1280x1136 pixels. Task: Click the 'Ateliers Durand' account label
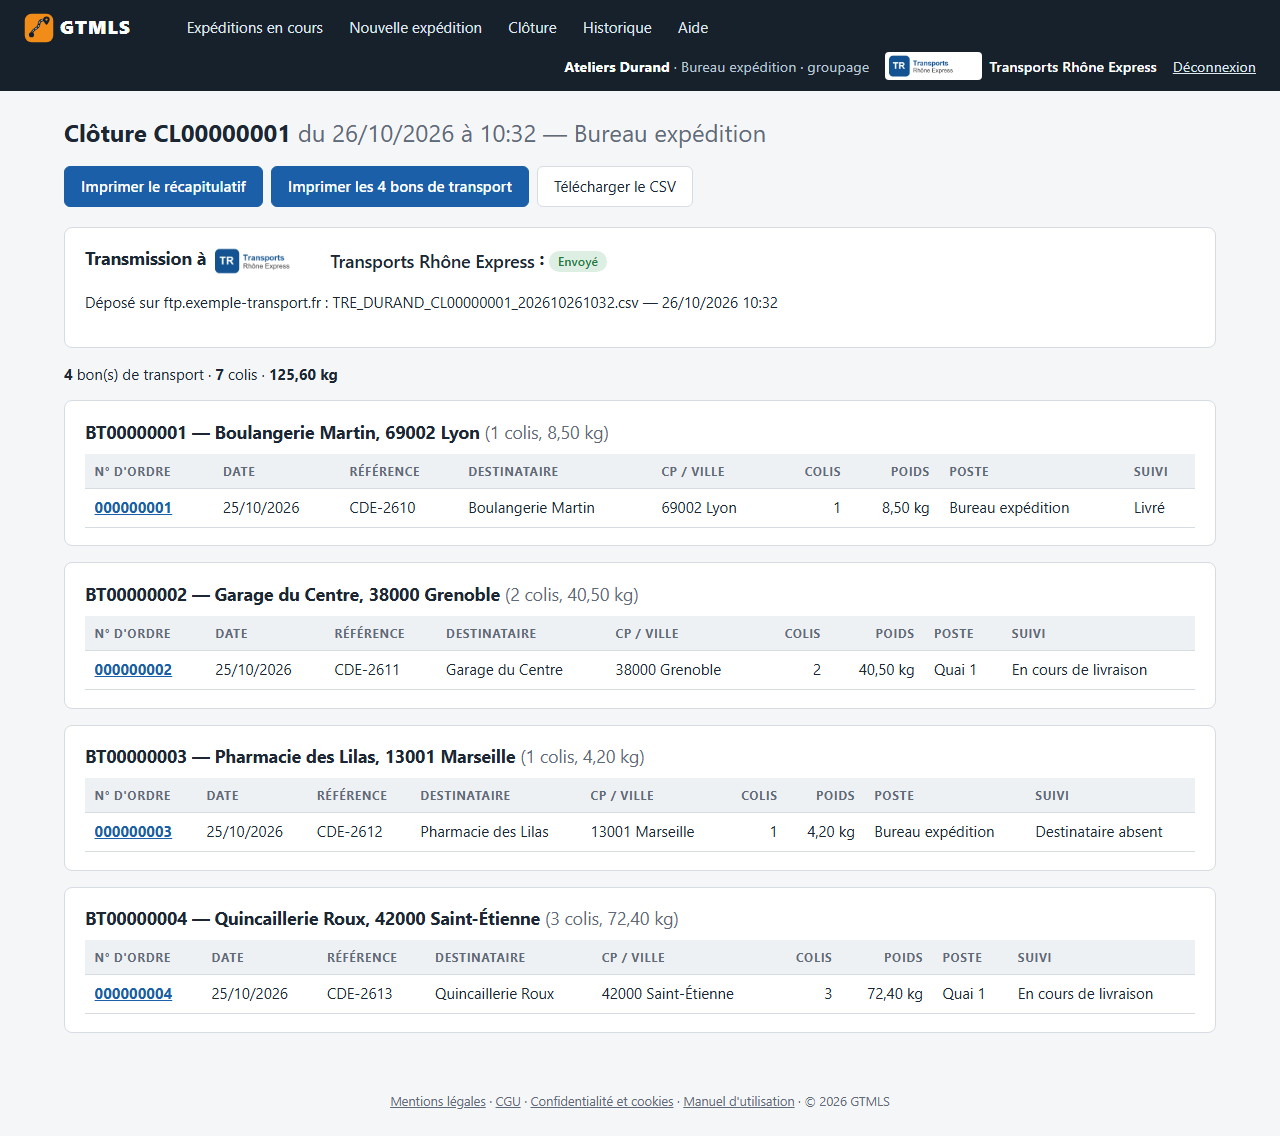(617, 67)
